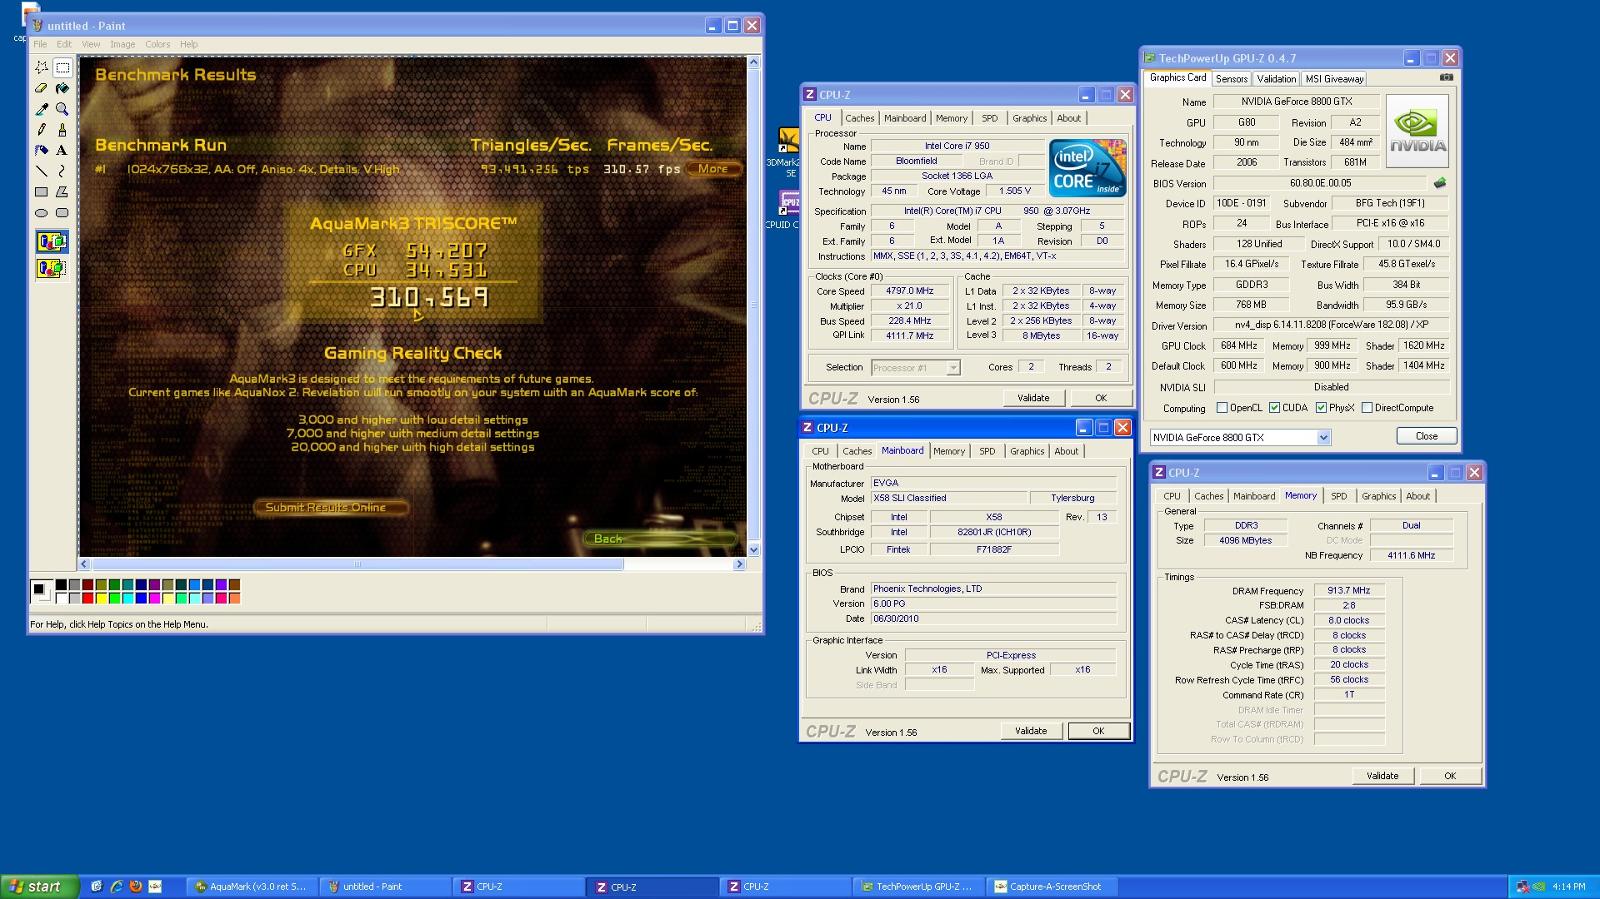1600x899 pixels.
Task: Click the TechPowerUp GPU-Z taskbar button
Action: [918, 886]
